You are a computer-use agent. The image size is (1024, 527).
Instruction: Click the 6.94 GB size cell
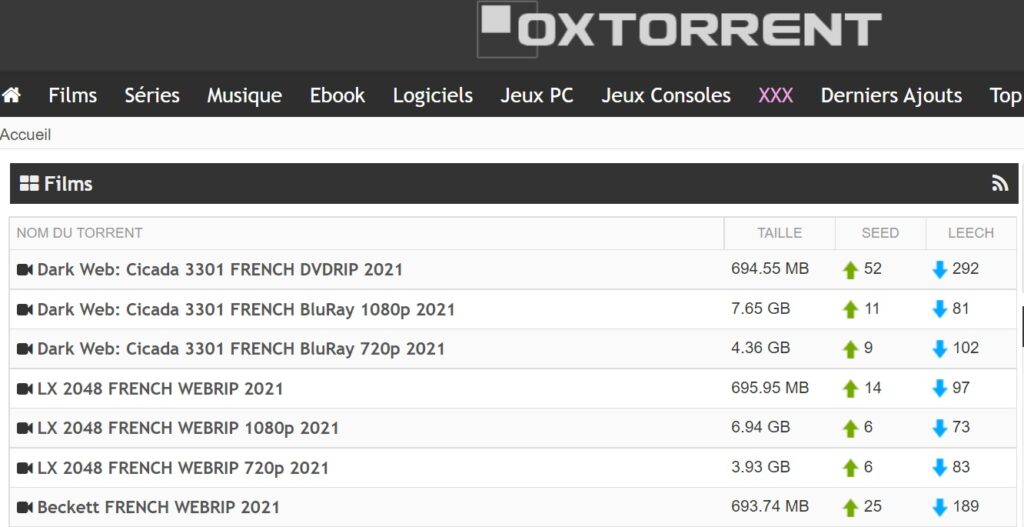click(761, 427)
